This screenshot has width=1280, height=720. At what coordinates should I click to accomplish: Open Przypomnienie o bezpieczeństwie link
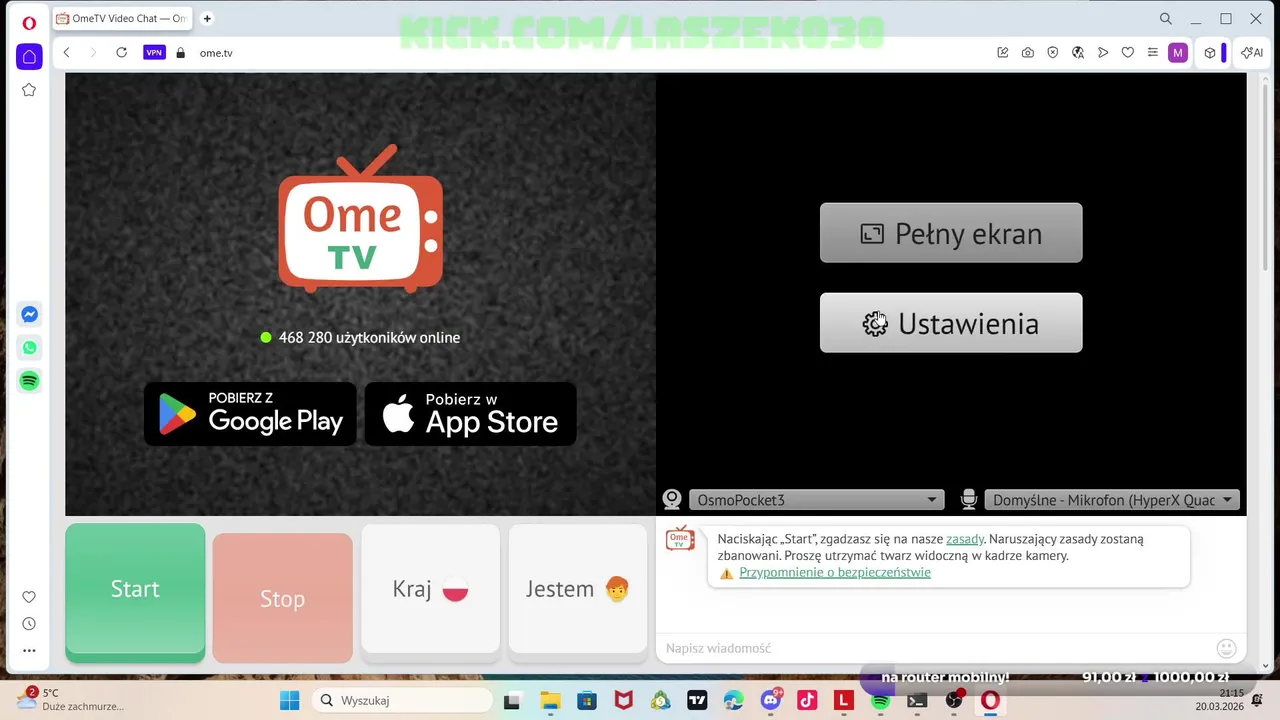tap(835, 573)
